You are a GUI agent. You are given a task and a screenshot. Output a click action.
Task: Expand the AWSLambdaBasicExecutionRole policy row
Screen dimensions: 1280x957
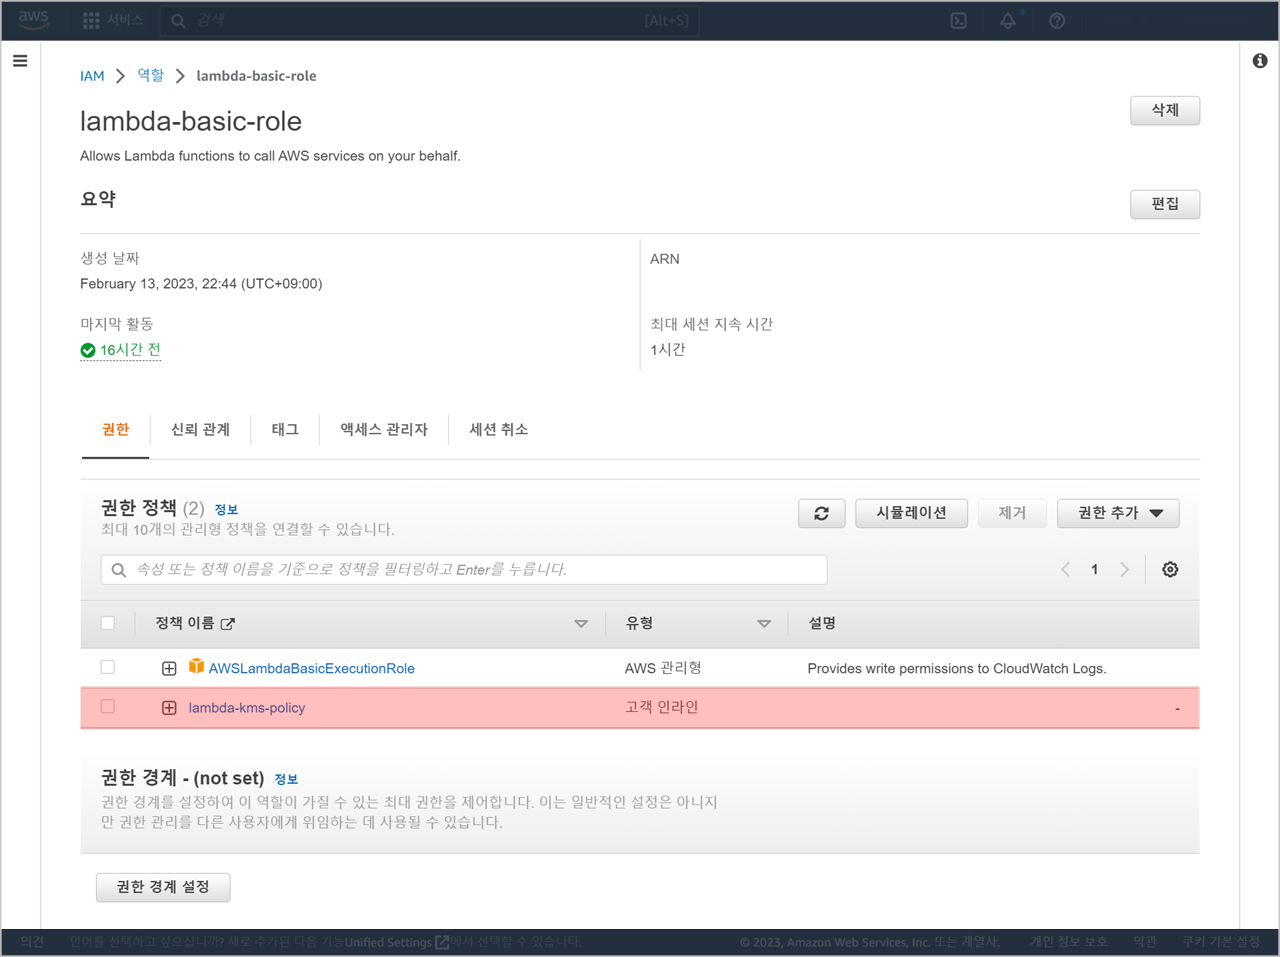[169, 668]
